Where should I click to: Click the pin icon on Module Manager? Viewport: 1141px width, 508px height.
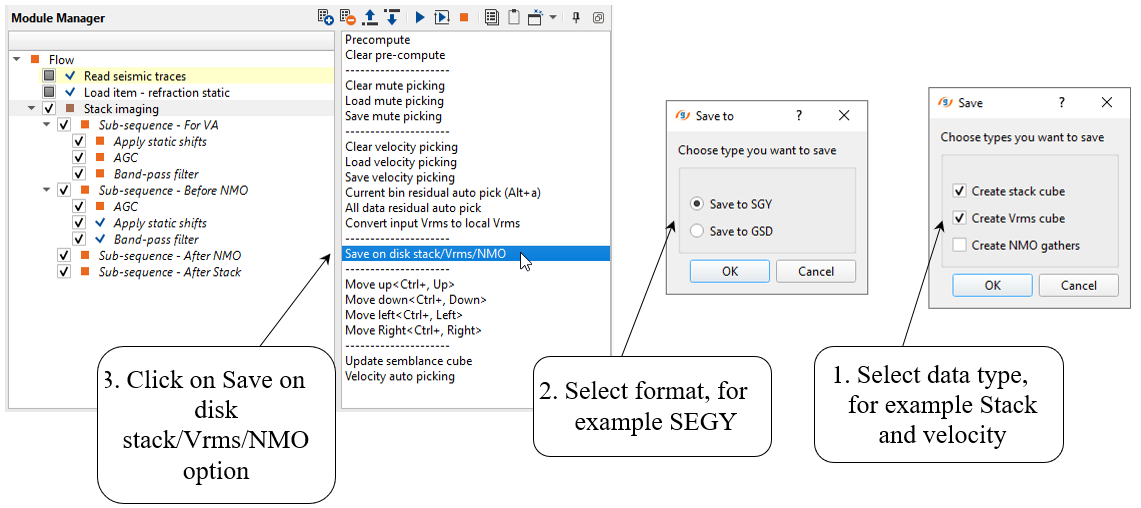click(576, 17)
